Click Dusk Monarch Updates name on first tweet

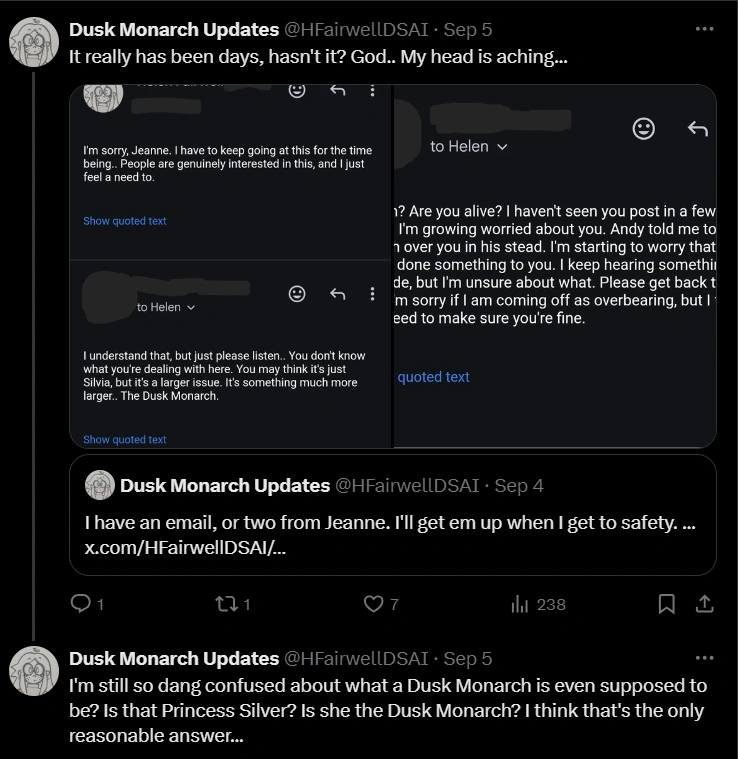click(173, 30)
